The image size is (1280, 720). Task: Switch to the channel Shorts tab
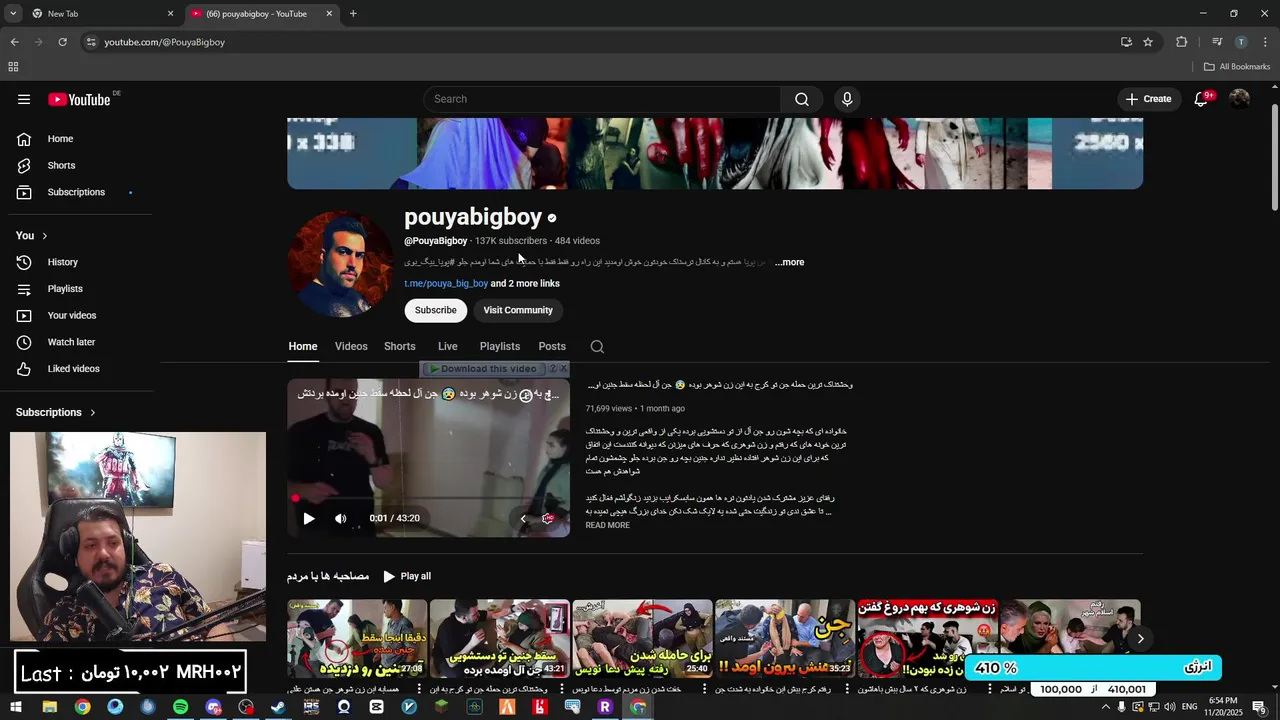(x=400, y=346)
